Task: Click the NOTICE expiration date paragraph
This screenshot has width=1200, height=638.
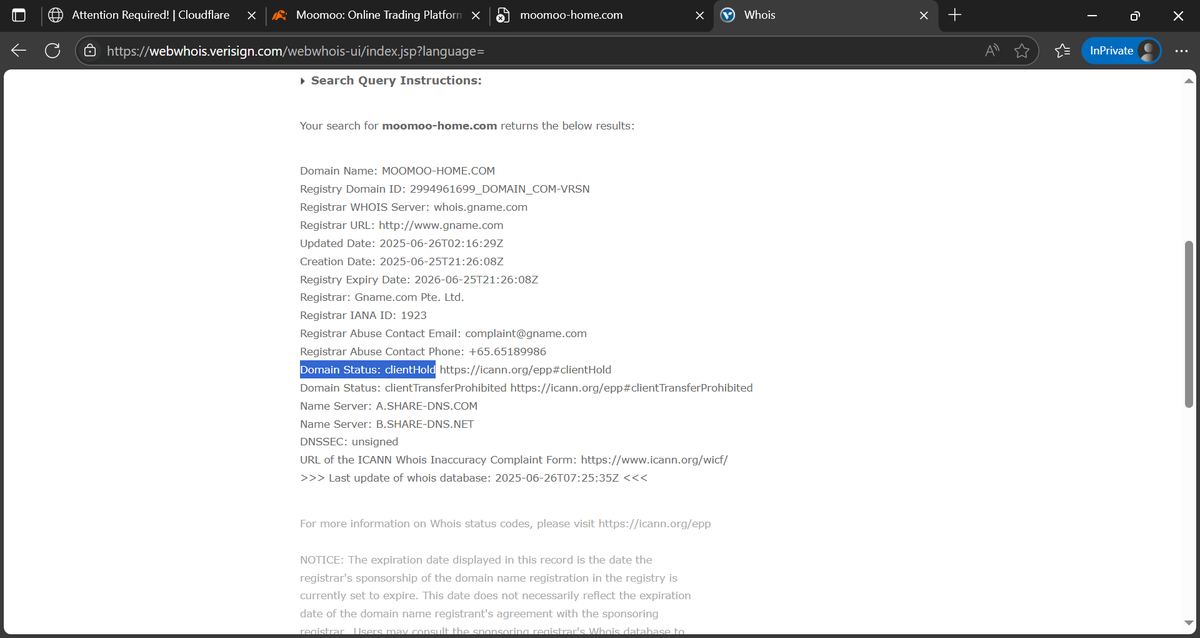Action: coord(495,596)
